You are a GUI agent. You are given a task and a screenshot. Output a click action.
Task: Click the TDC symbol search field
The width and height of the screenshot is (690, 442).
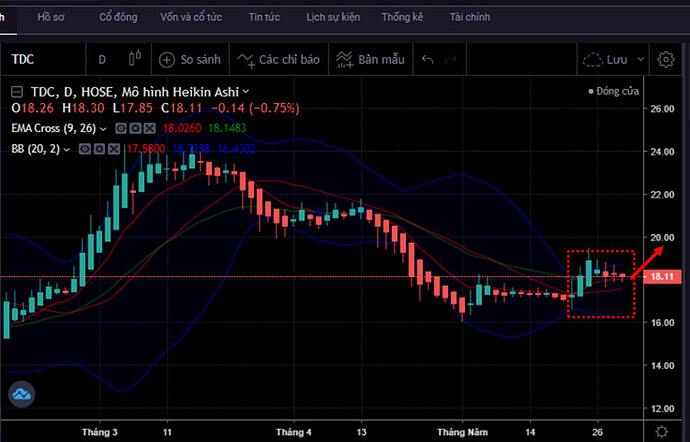40,60
